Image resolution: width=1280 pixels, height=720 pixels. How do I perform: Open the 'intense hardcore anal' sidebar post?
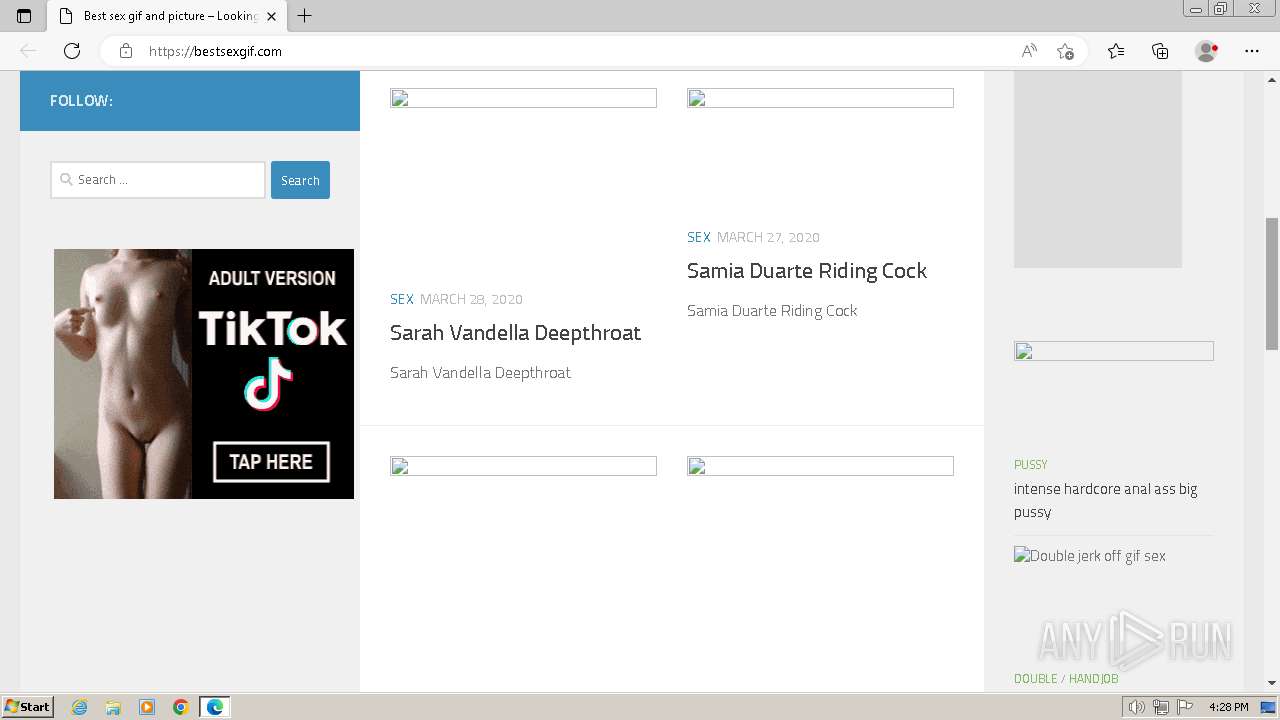pos(1105,500)
